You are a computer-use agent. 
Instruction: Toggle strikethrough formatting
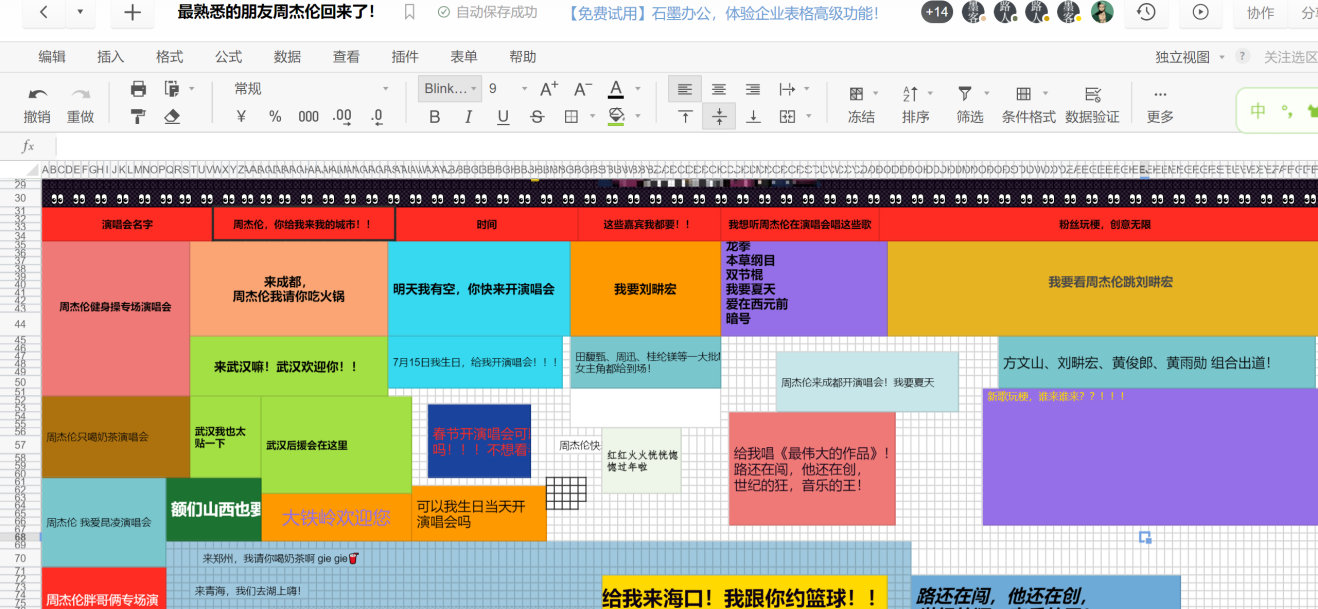pyautogui.click(x=537, y=116)
